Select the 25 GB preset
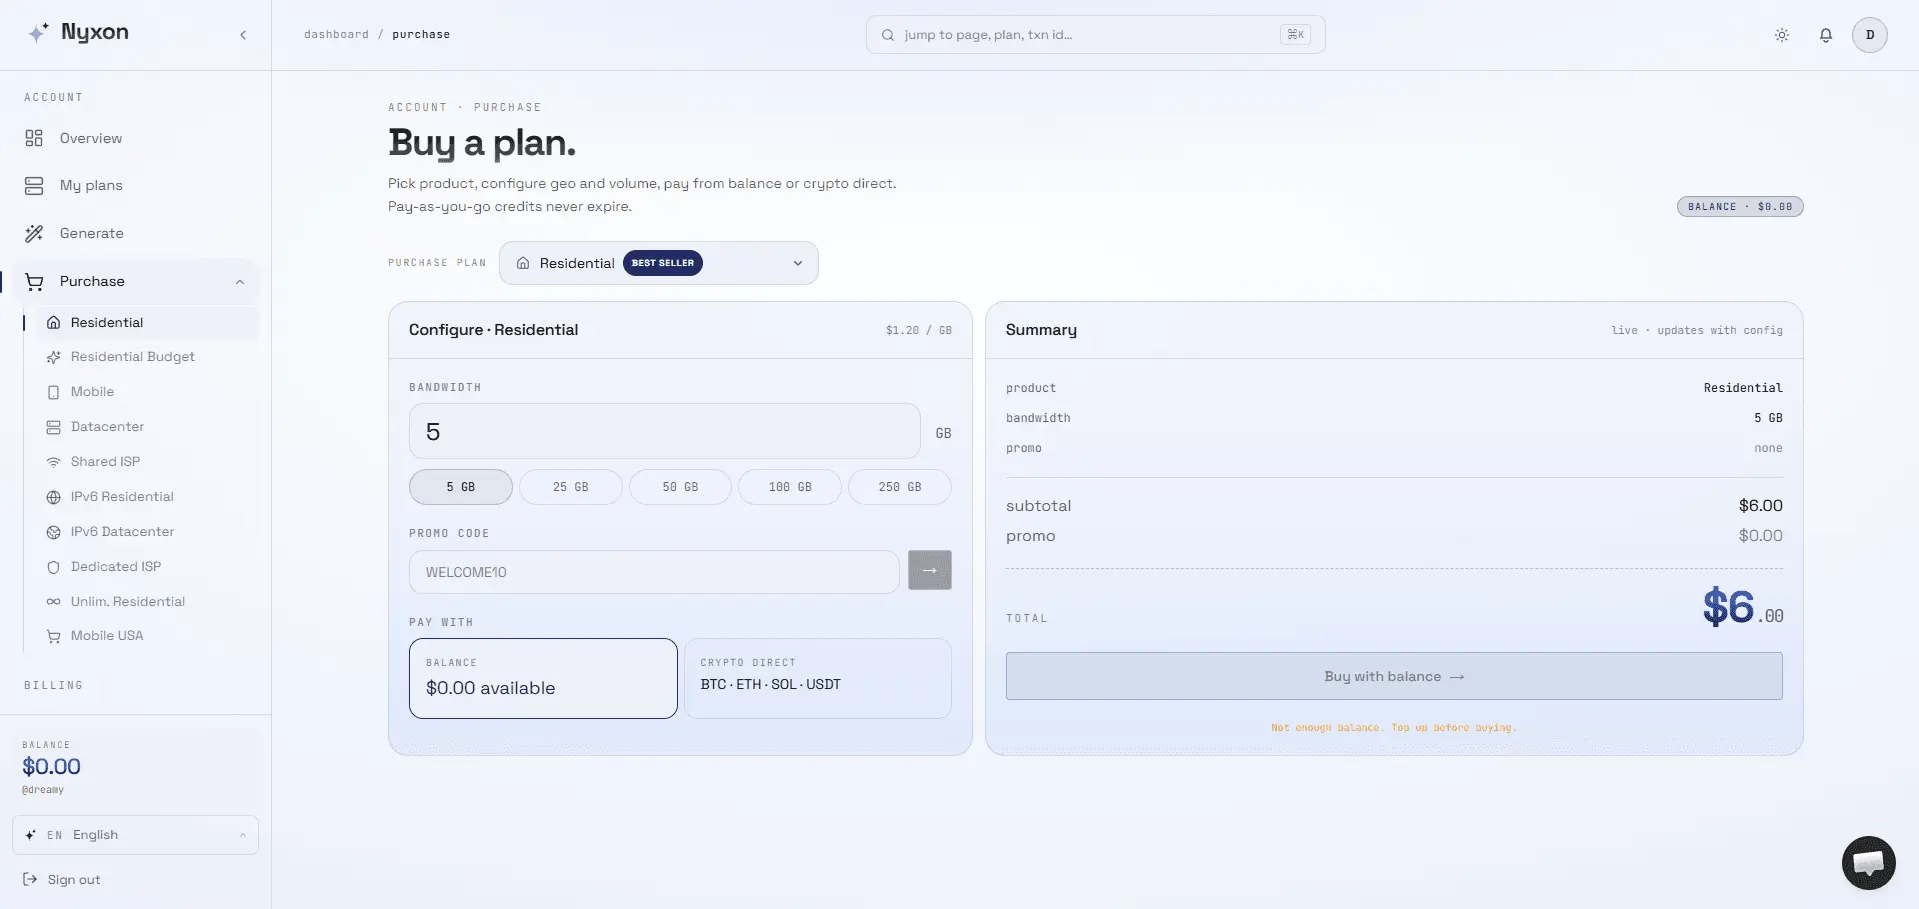Screen dimensions: 1919x909 click(571, 487)
